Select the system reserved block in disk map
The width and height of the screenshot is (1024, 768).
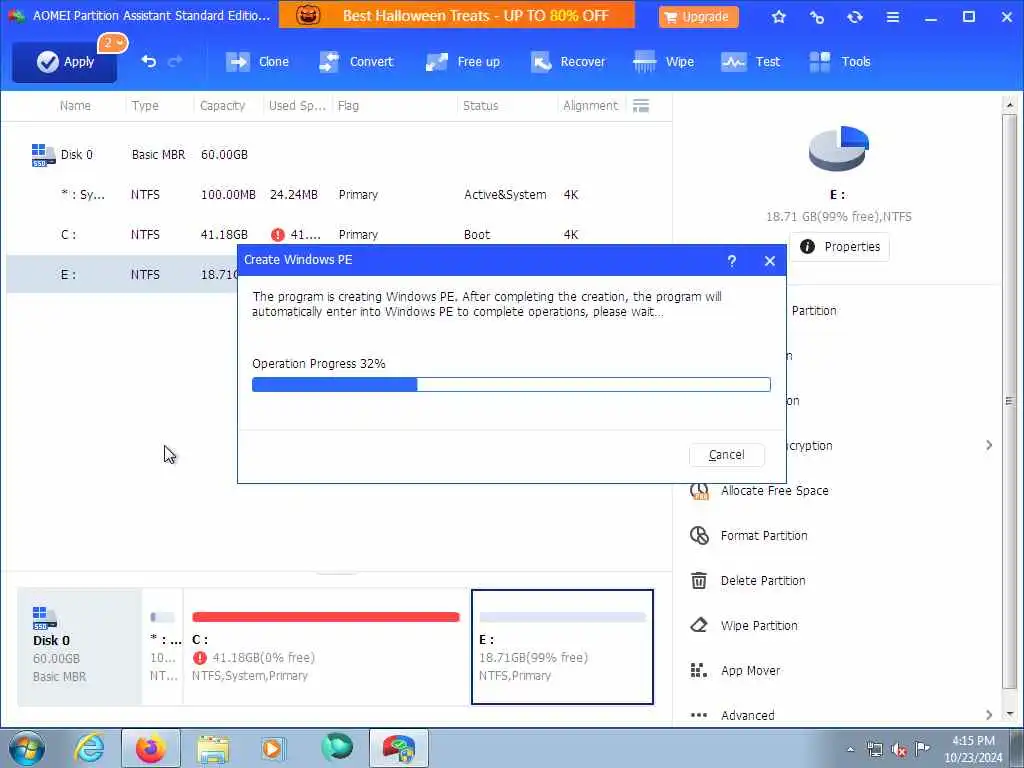(x=163, y=647)
